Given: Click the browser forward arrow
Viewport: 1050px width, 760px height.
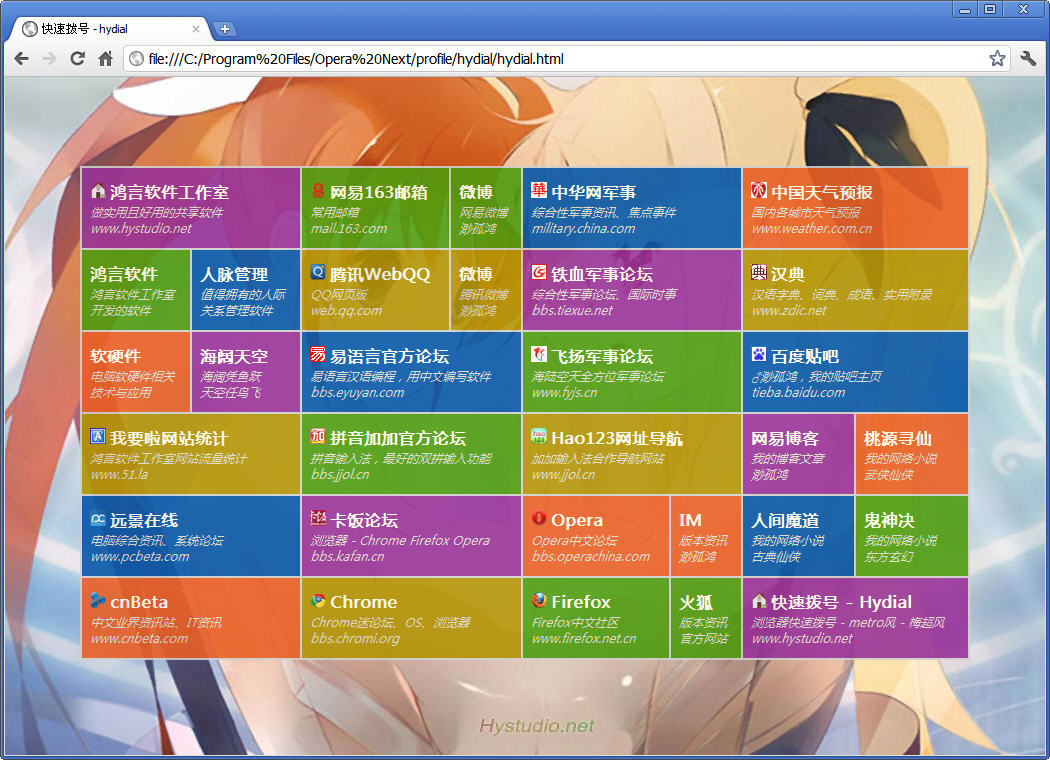Looking at the screenshot, I should tap(49, 59).
